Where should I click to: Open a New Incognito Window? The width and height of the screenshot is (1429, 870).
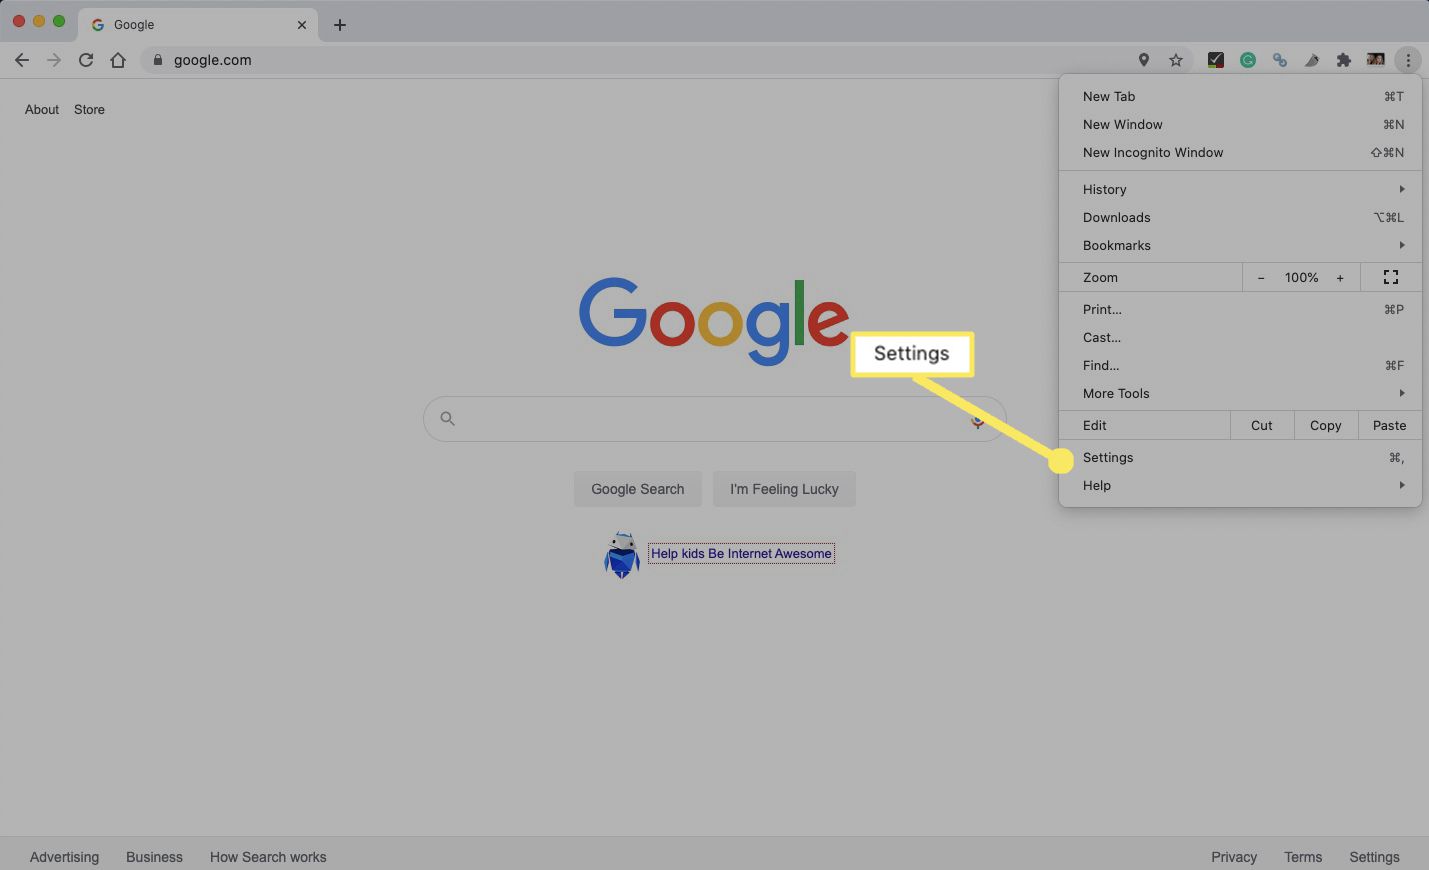click(1240, 152)
